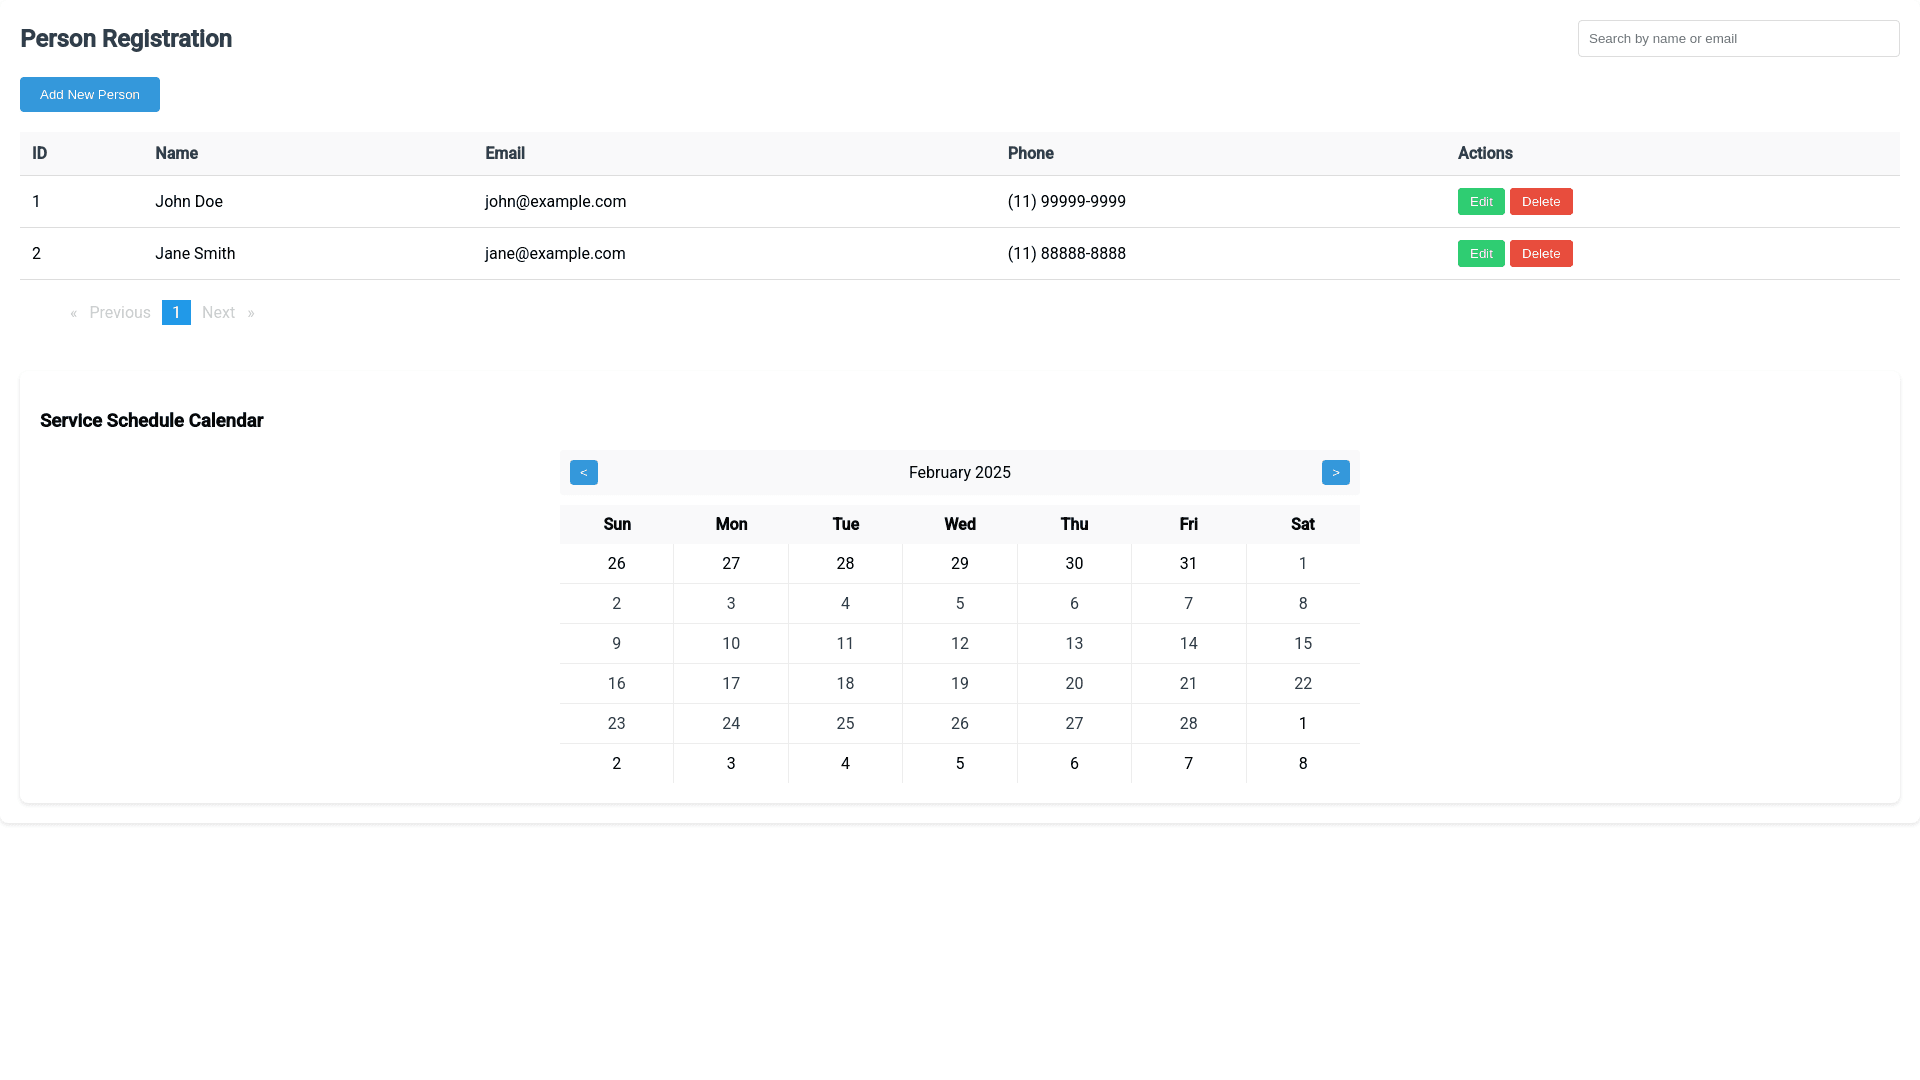Click Add New Person button

pos(90,95)
